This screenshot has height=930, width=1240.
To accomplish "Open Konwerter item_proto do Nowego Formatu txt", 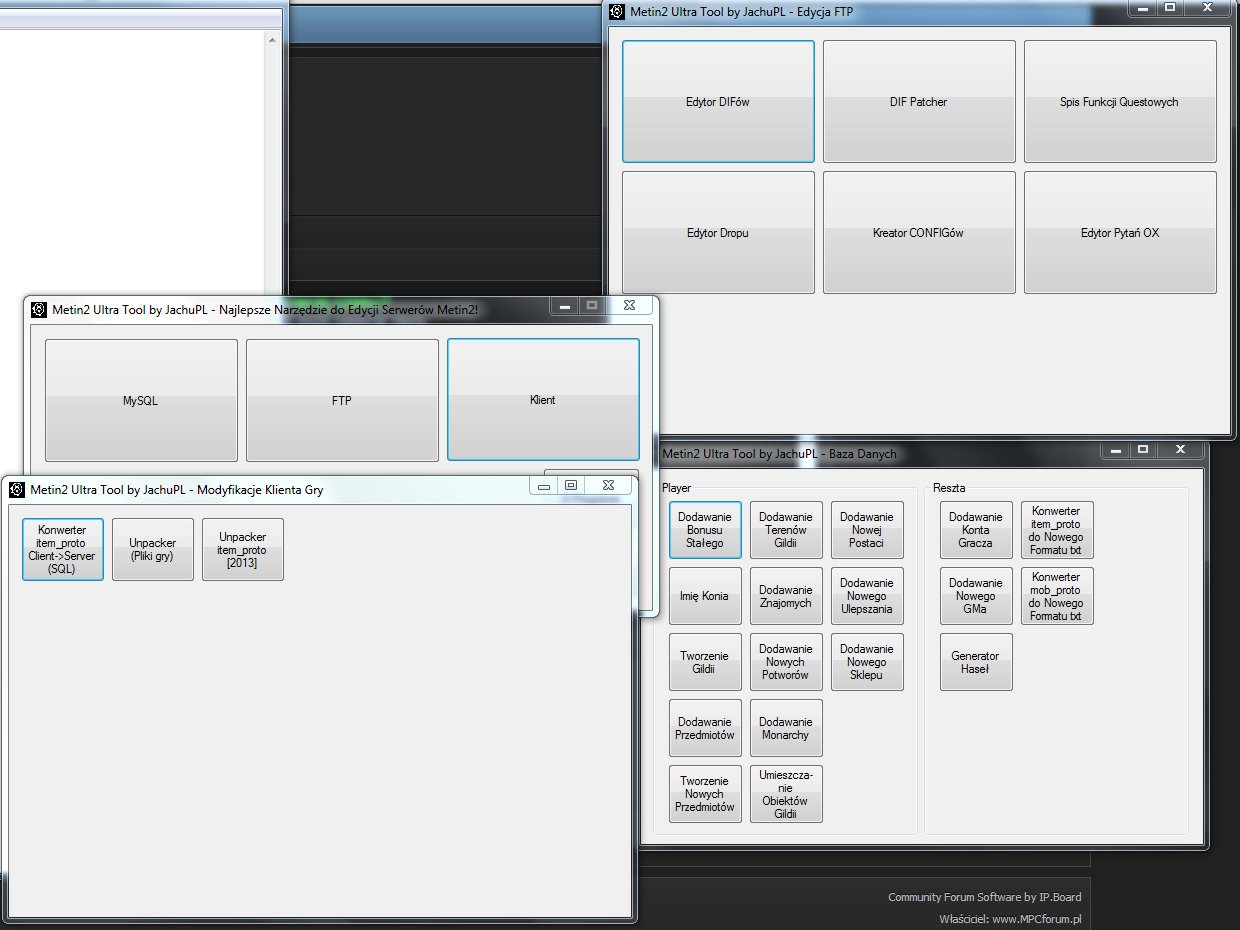I will click(x=1057, y=530).
